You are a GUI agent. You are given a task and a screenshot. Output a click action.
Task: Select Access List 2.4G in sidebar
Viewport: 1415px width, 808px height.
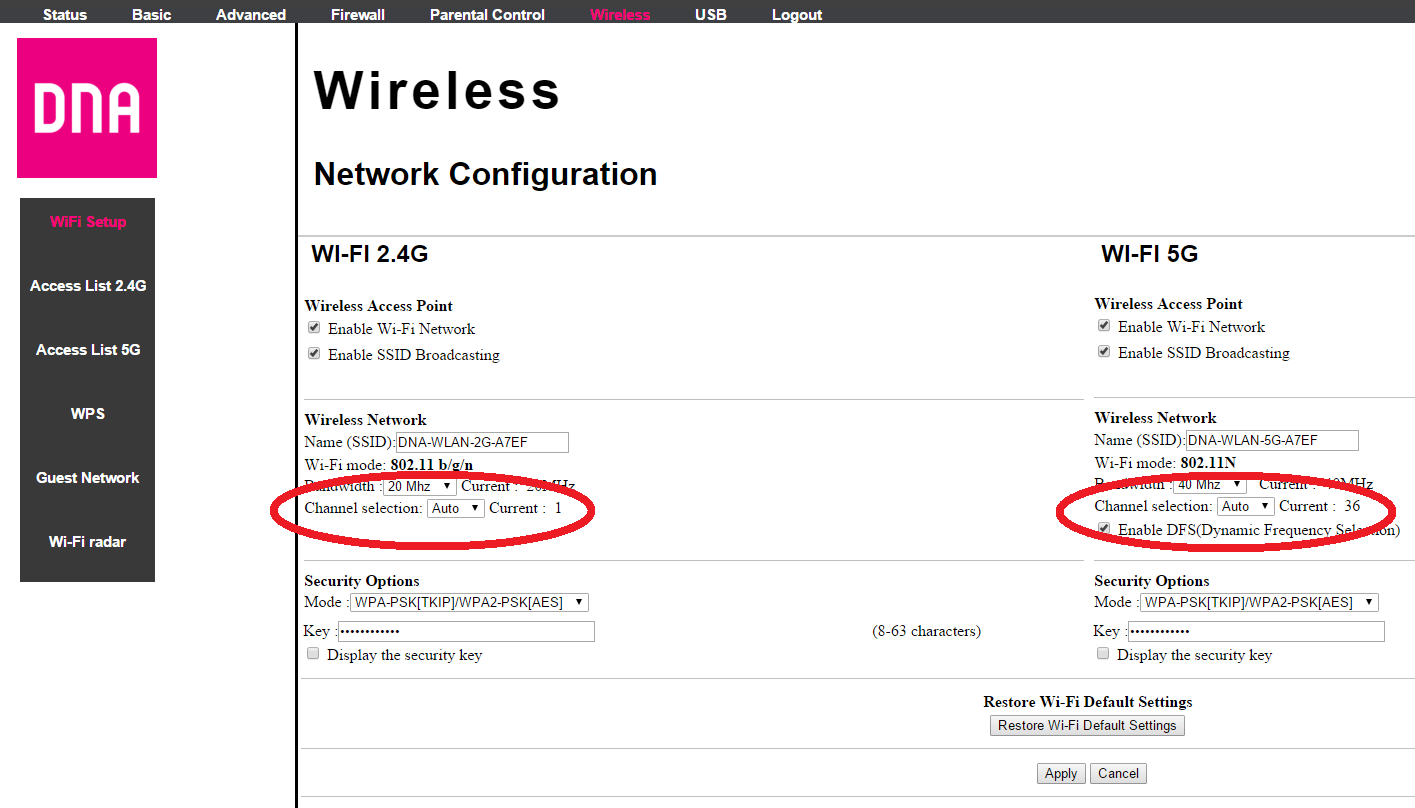pos(88,286)
